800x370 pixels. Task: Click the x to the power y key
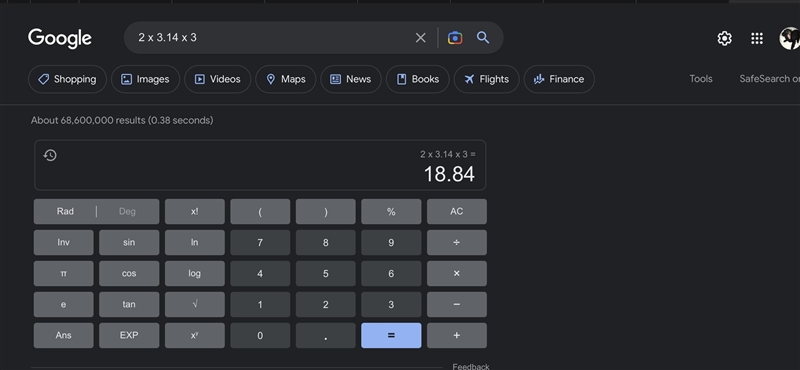[194, 335]
